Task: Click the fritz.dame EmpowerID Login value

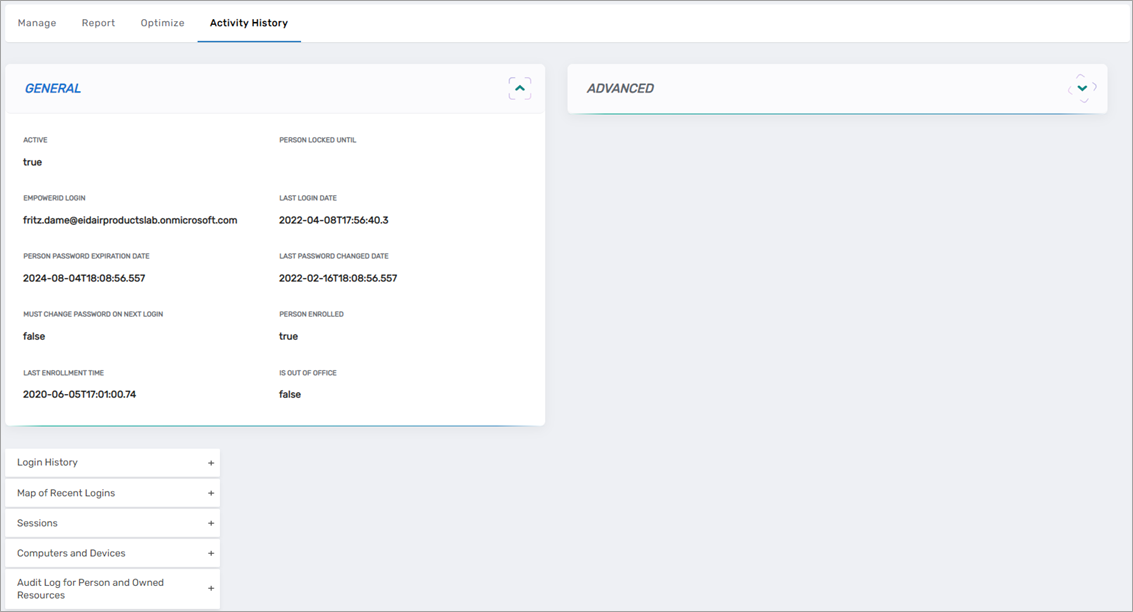Action: (x=128, y=219)
